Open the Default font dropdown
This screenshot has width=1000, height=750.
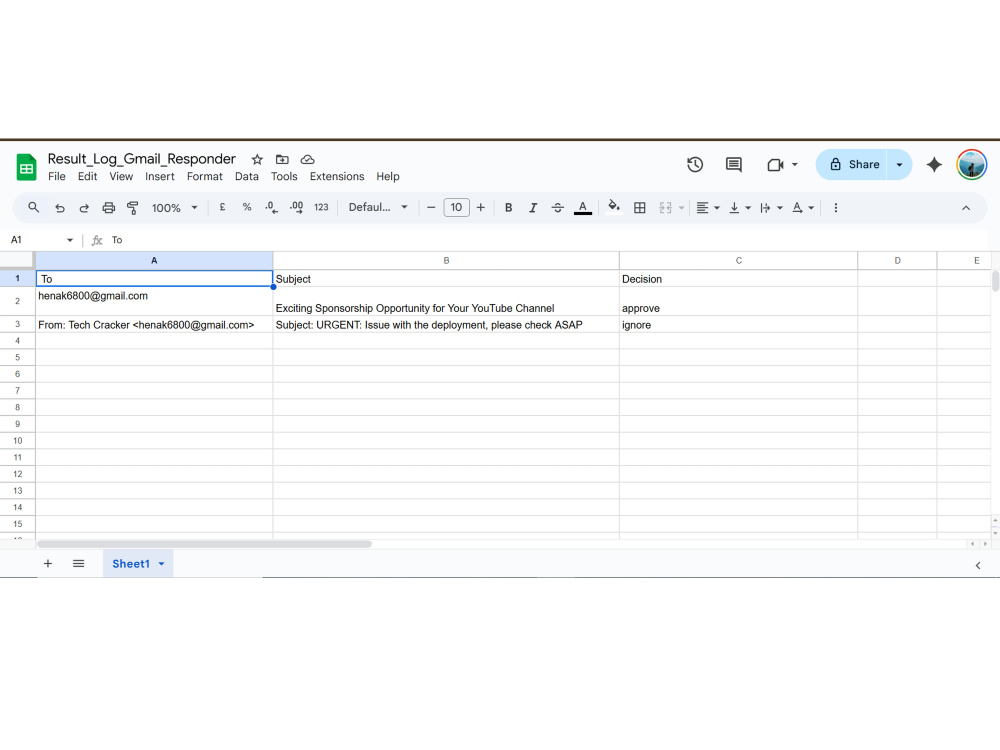[x=378, y=207]
